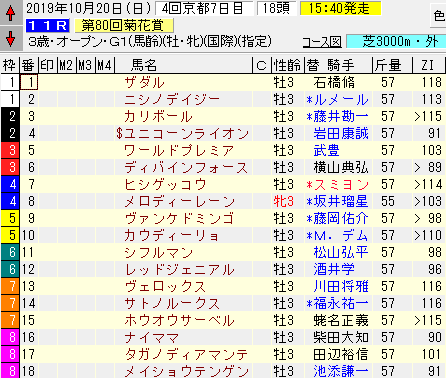
Task: Click the 色 button at top right
Action: click(x=439, y=16)
